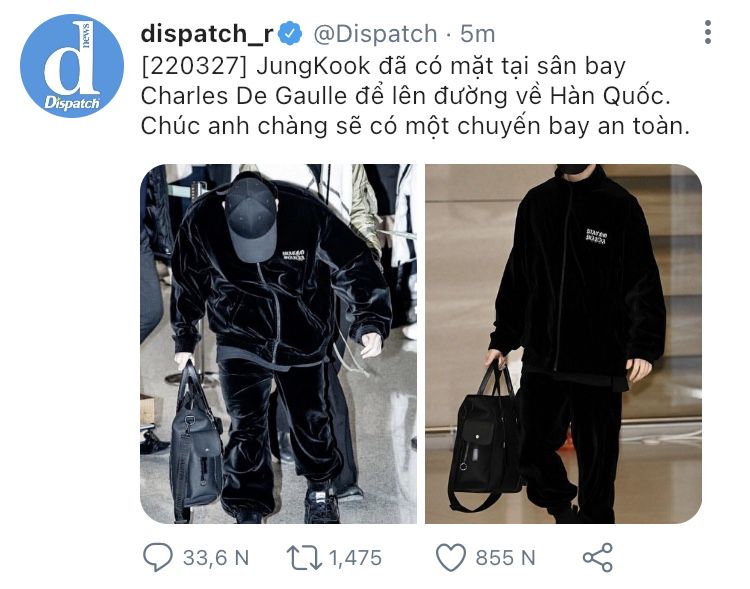Like the tweet with heart icon
Image resolution: width=750 pixels, height=589 pixels.
[451, 557]
